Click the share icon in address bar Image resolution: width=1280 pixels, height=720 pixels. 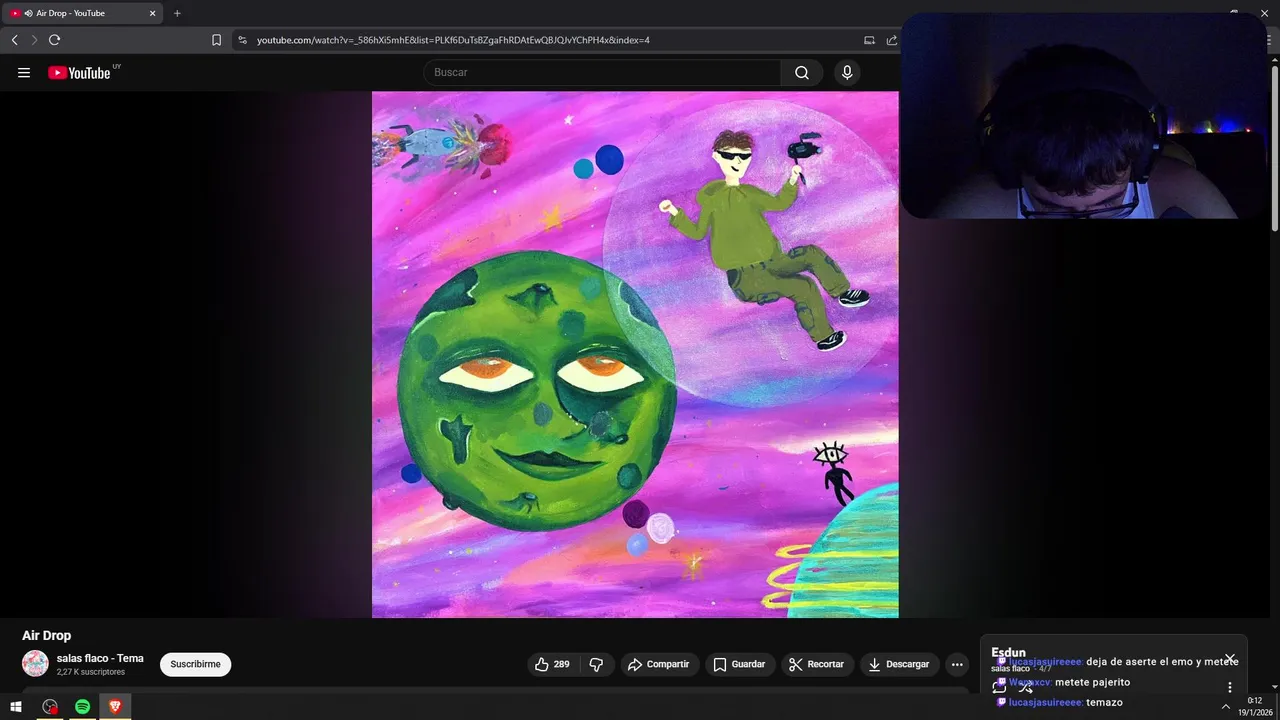[x=891, y=40]
